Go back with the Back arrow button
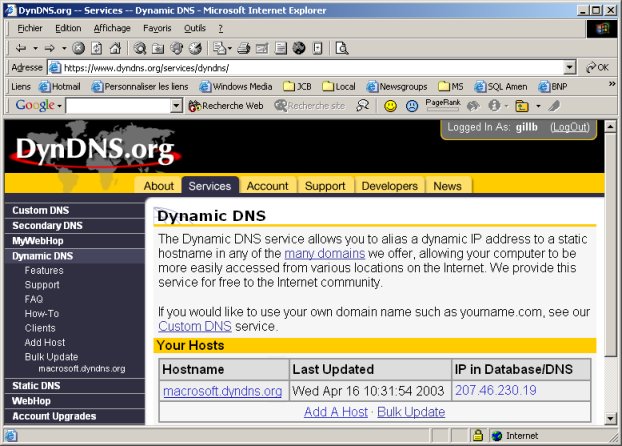Image resolution: width=622 pixels, height=446 pixels. click(x=21, y=48)
